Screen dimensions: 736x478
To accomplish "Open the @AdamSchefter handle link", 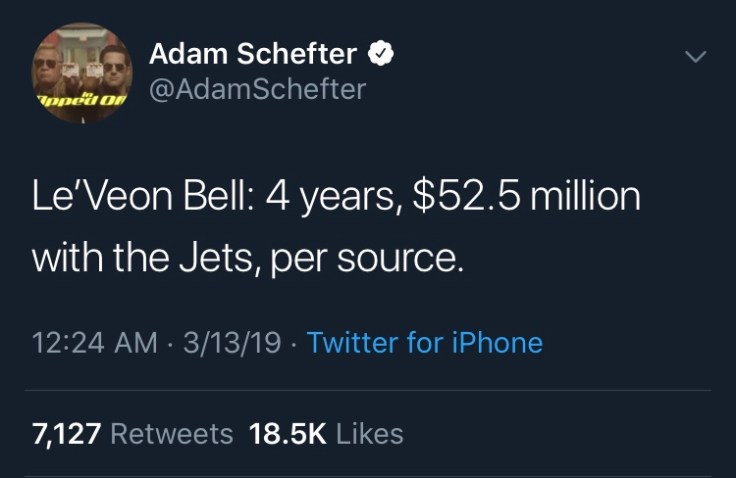I will 256,90.
